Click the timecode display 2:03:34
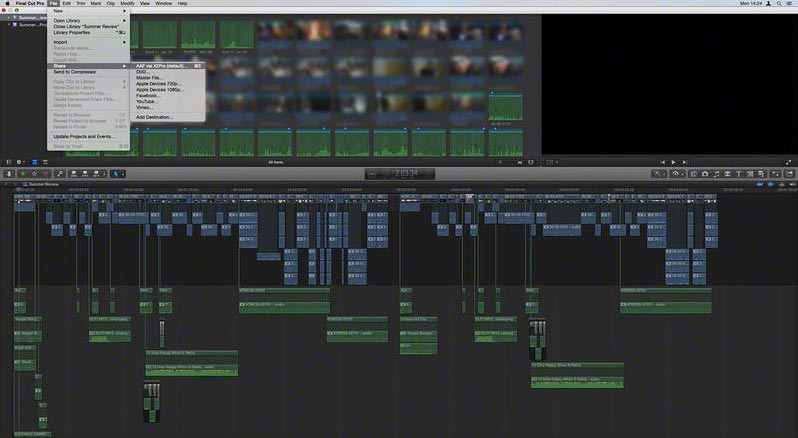This screenshot has width=798, height=438. 400,174
